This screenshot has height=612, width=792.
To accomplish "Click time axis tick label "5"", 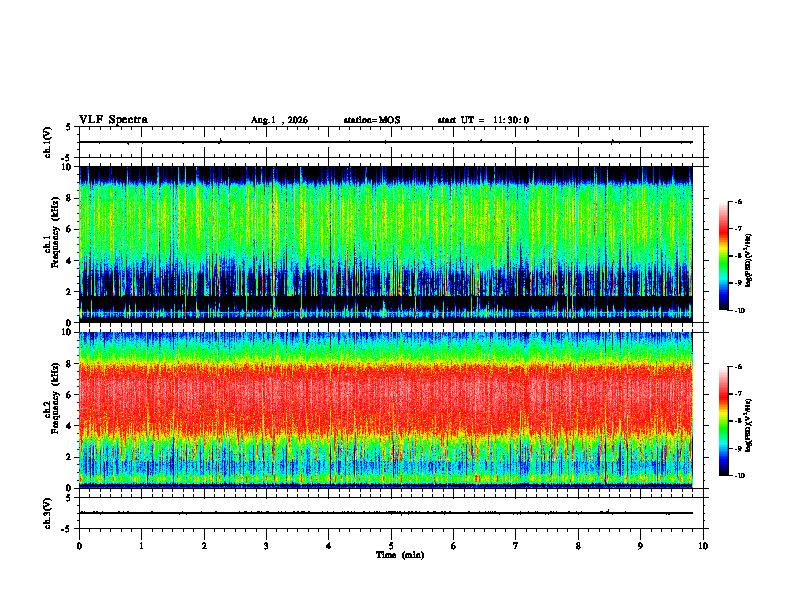I will coord(391,546).
